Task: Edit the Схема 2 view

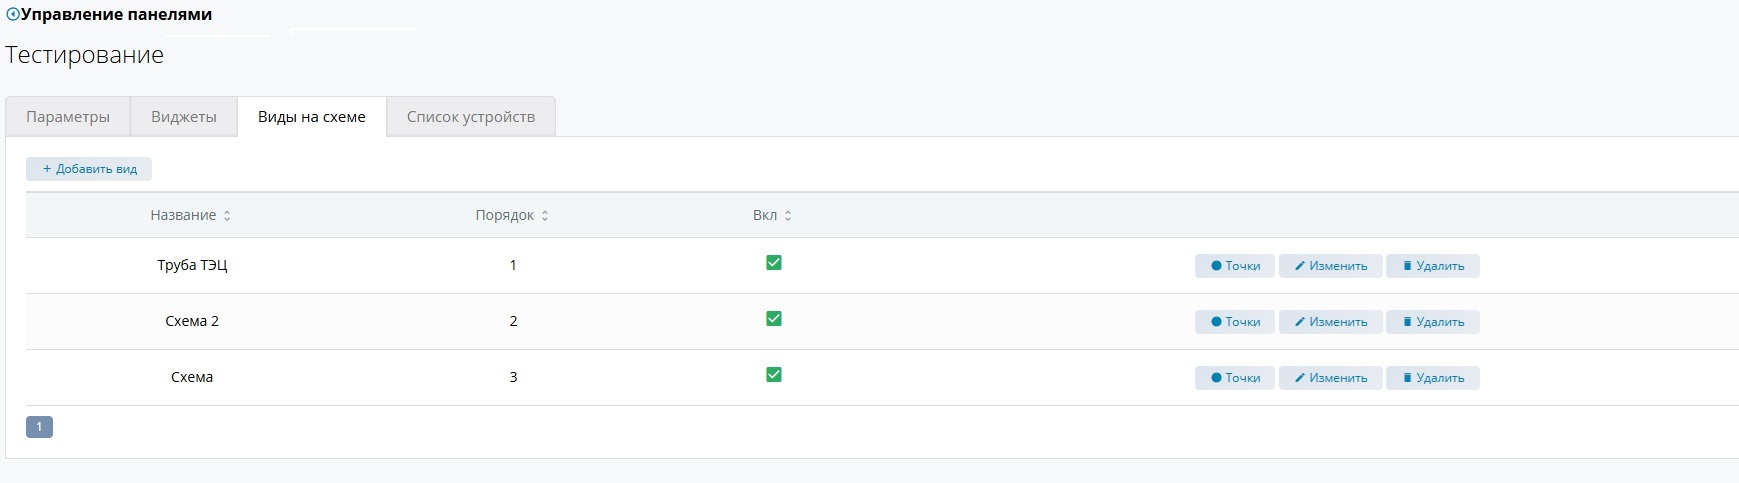Action: (1330, 322)
